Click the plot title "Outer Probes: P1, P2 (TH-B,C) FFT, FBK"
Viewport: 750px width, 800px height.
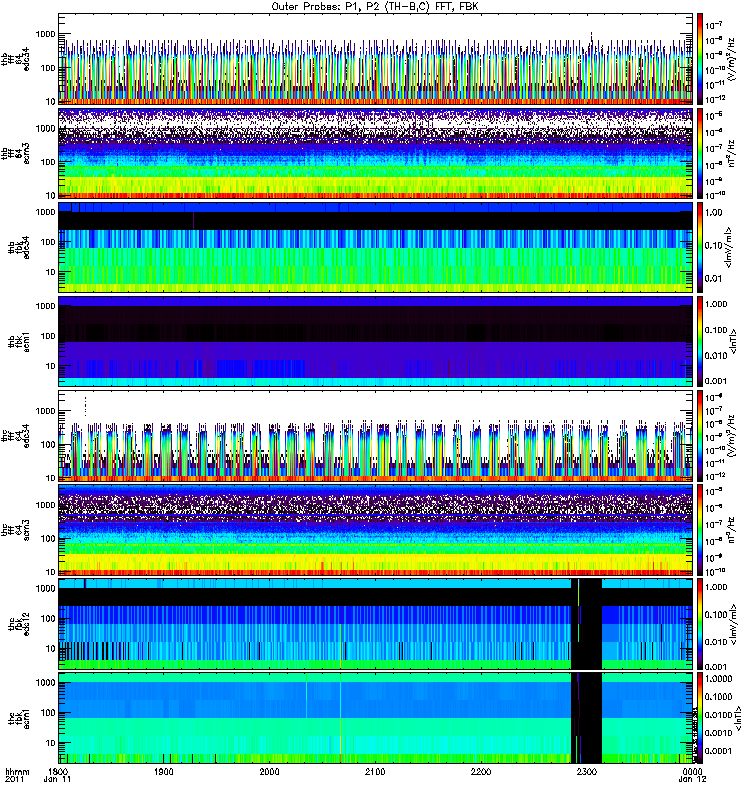coord(375,7)
